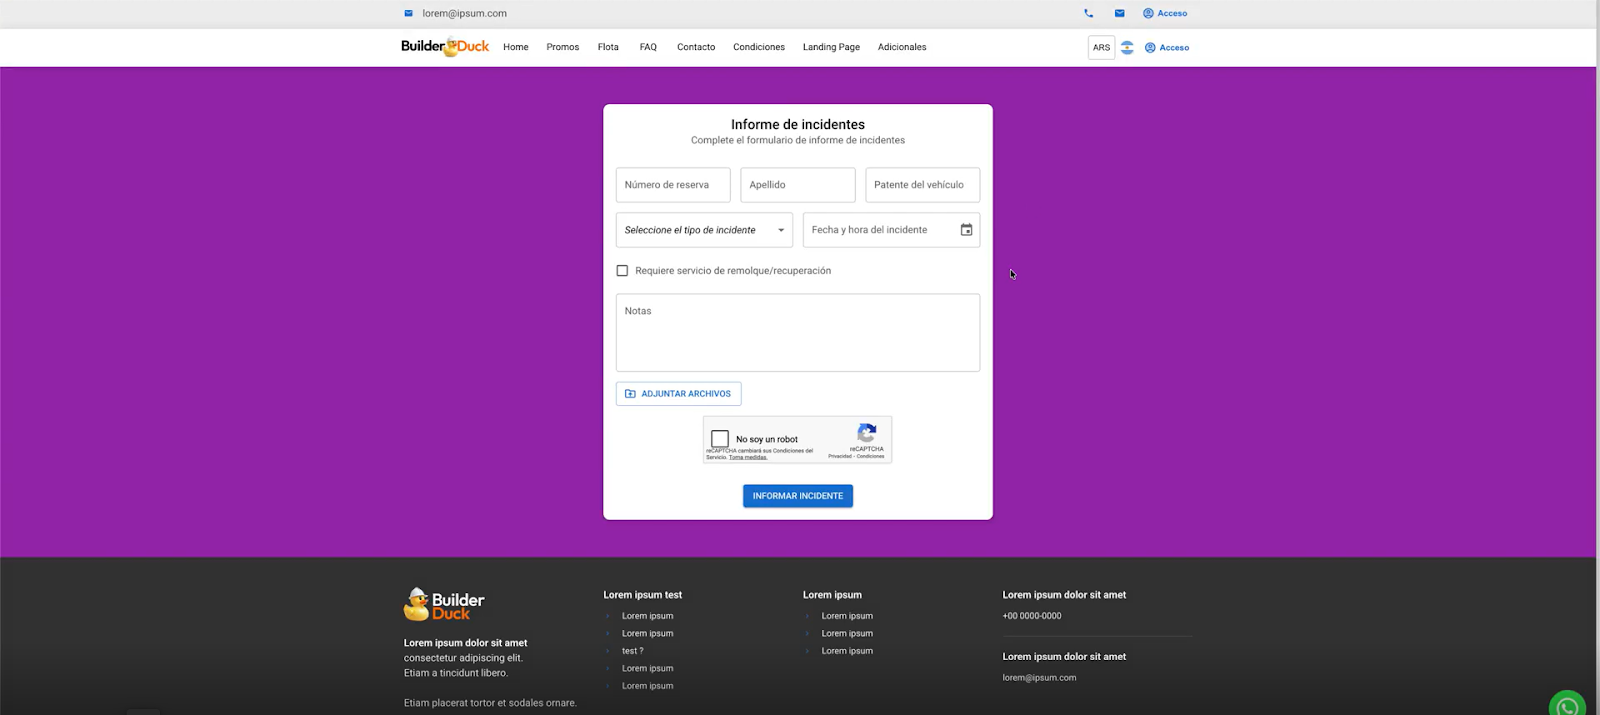Focus the 'Número de reserva' field
Image resolution: width=1600 pixels, height=715 pixels.
tap(672, 185)
